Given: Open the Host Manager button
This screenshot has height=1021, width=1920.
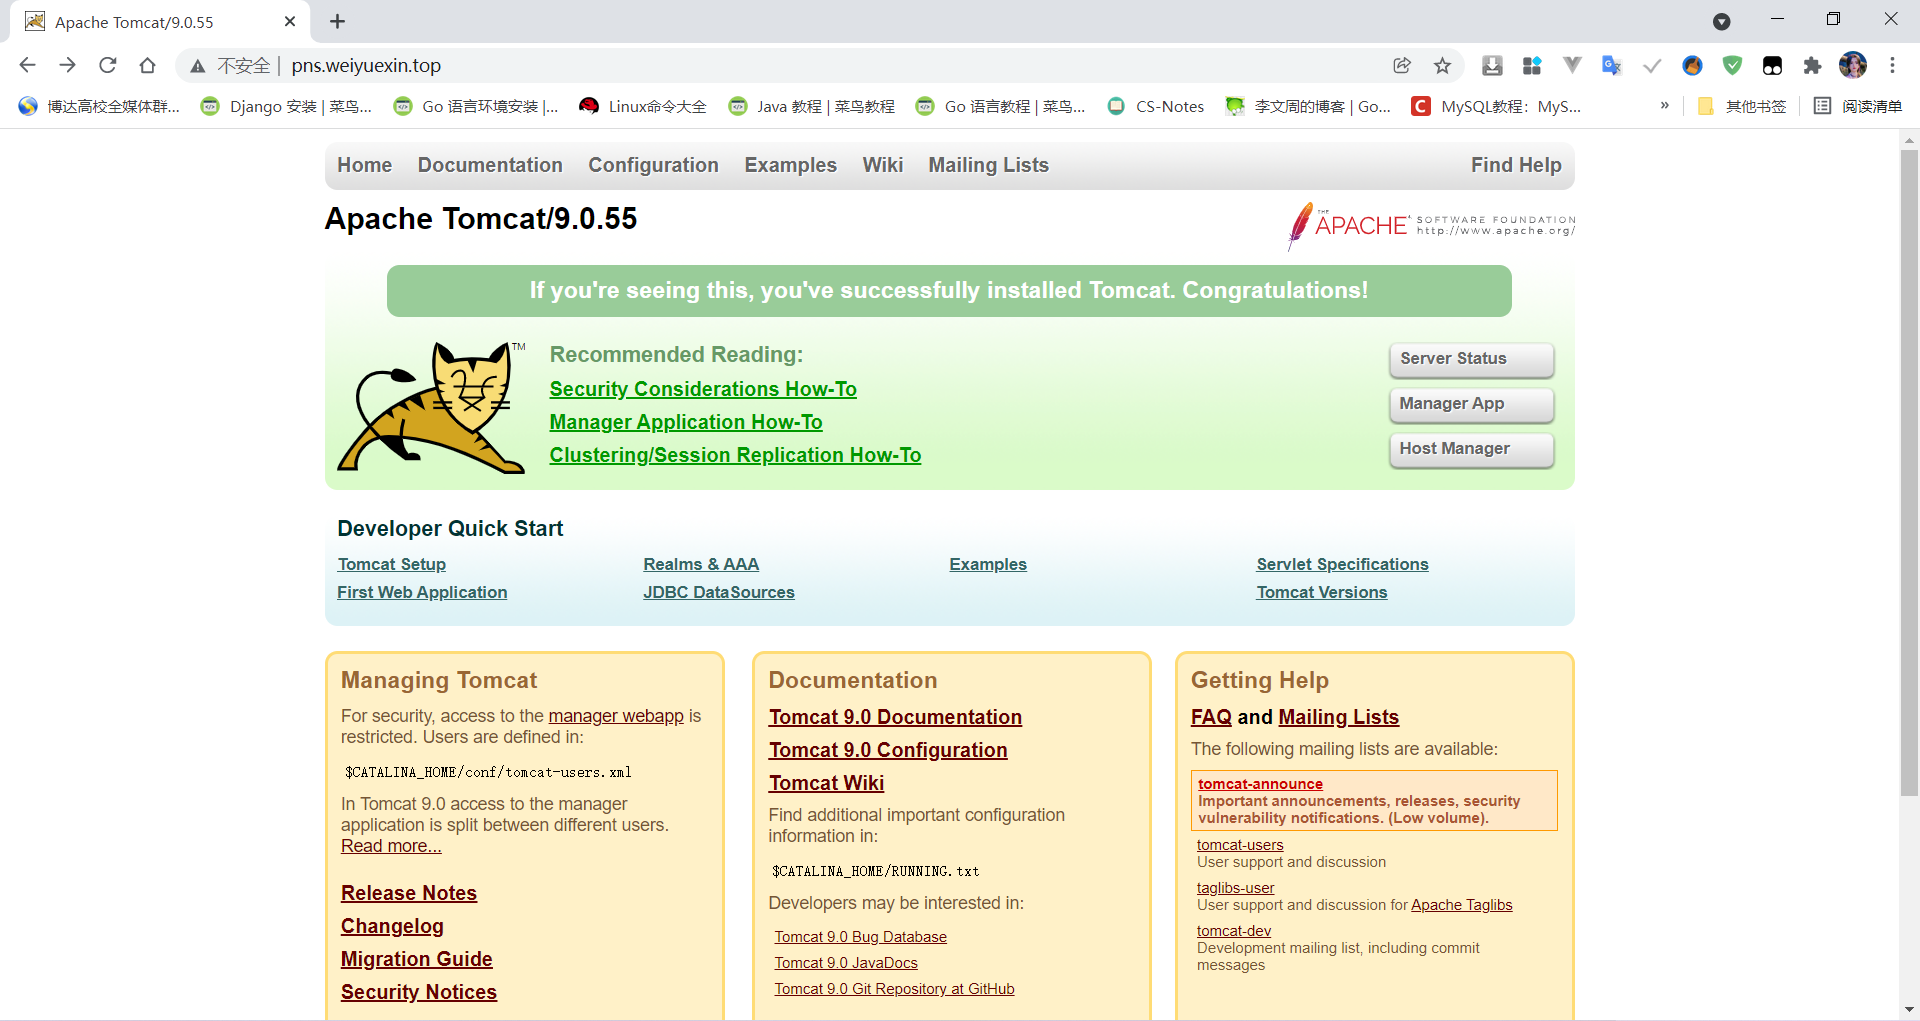Looking at the screenshot, I should (1471, 449).
